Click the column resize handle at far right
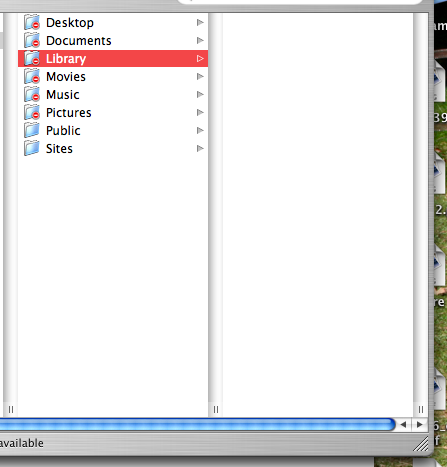 (x=421, y=409)
